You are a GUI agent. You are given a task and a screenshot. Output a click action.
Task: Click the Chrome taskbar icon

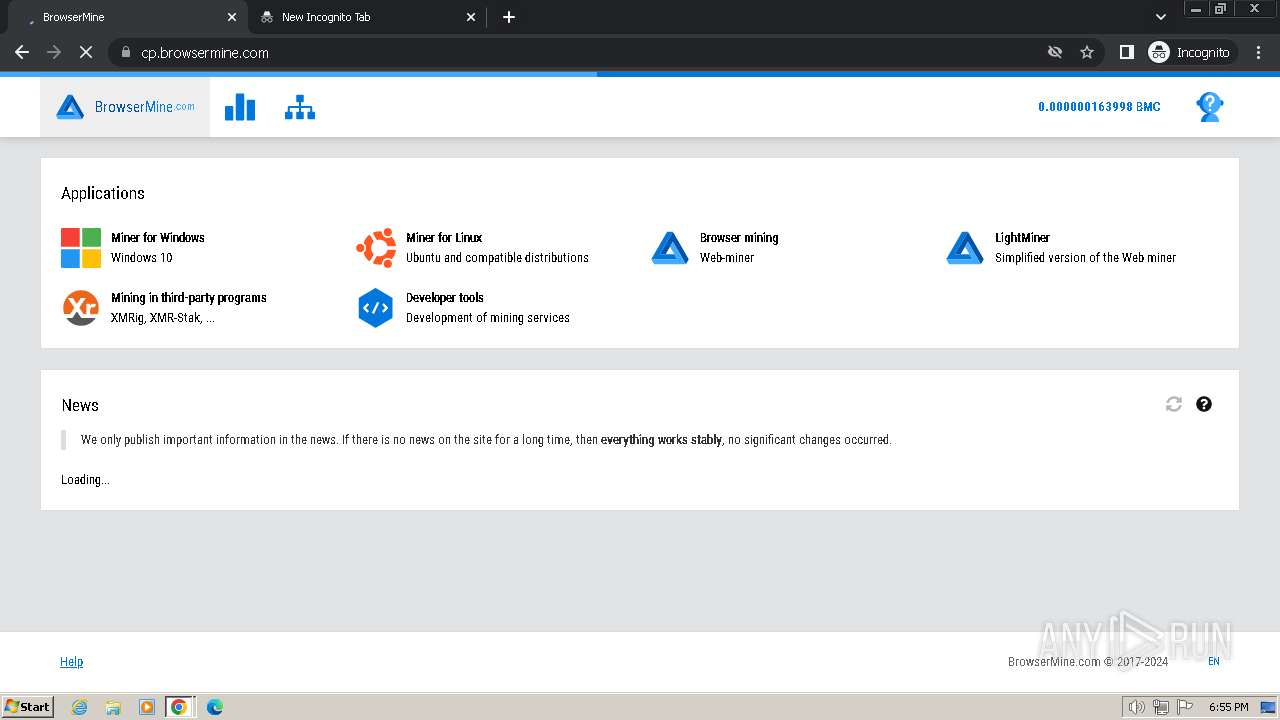point(179,707)
